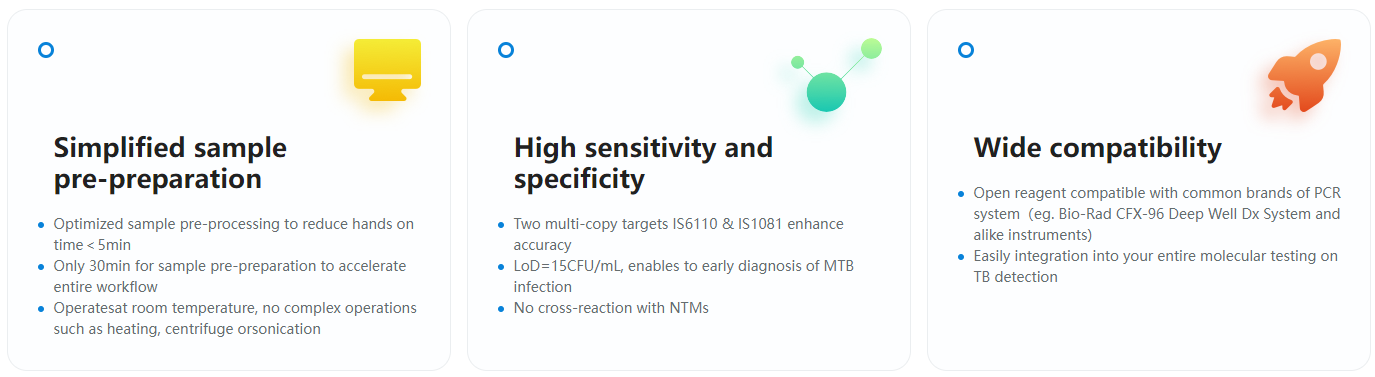Image resolution: width=1375 pixels, height=377 pixels.
Task: Select the 'High sensitivity and specificity' heading
Action: click(x=643, y=163)
